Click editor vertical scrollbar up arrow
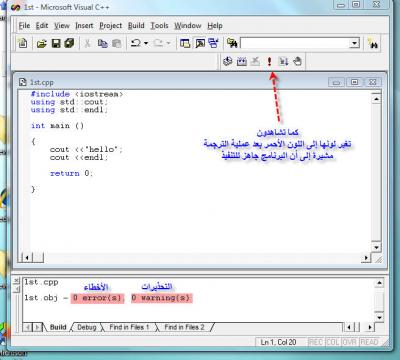The width and height of the screenshot is (400, 360). 376,99
